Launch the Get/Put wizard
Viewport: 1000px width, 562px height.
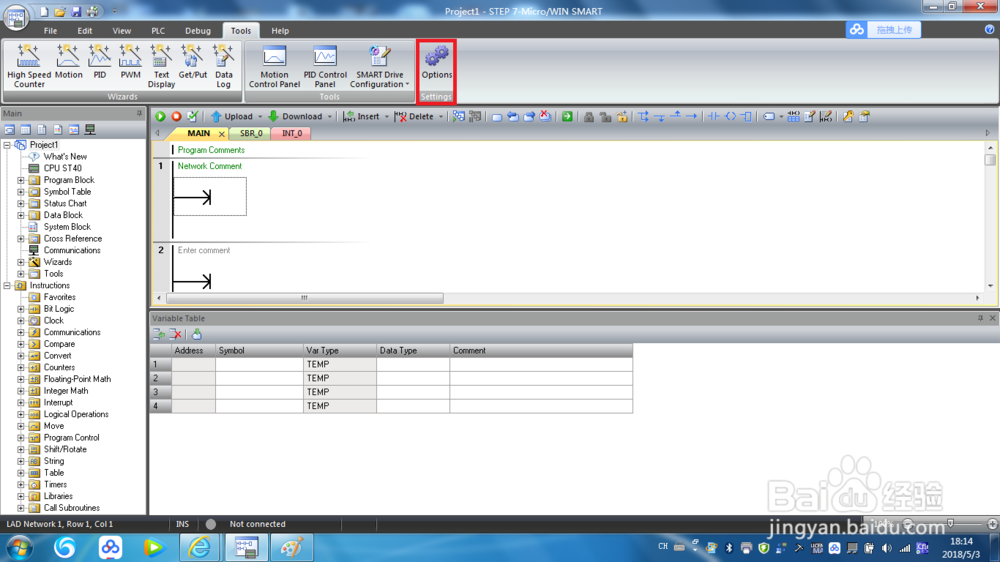pyautogui.click(x=192, y=62)
